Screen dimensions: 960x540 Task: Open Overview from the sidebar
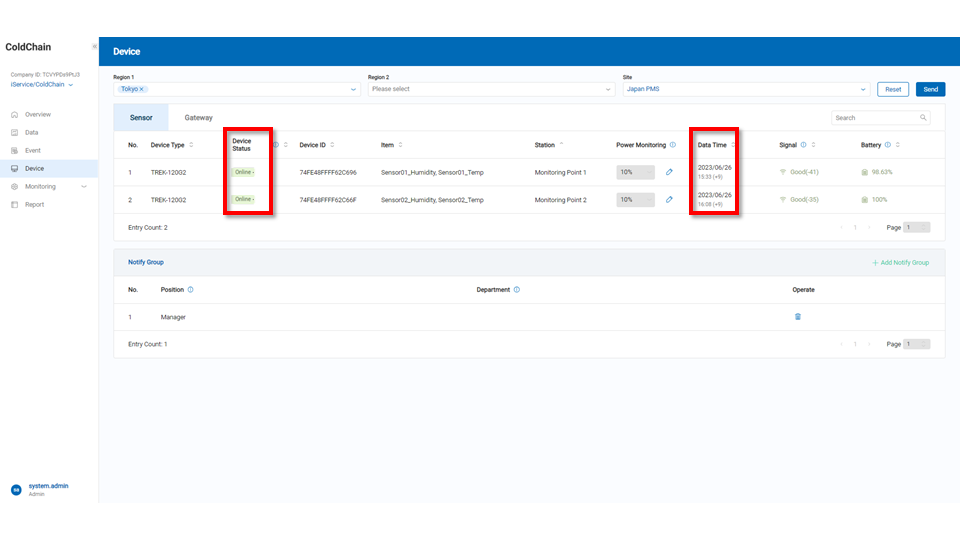click(x=38, y=115)
